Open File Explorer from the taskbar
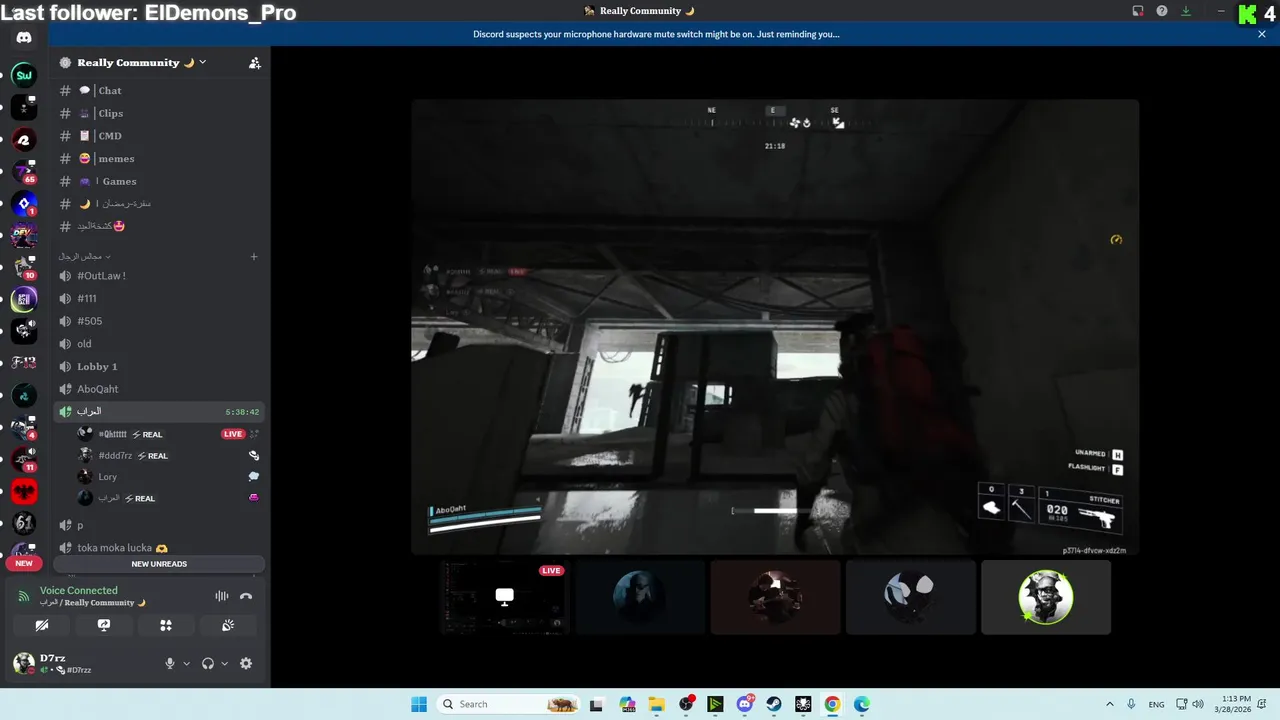 coord(657,704)
